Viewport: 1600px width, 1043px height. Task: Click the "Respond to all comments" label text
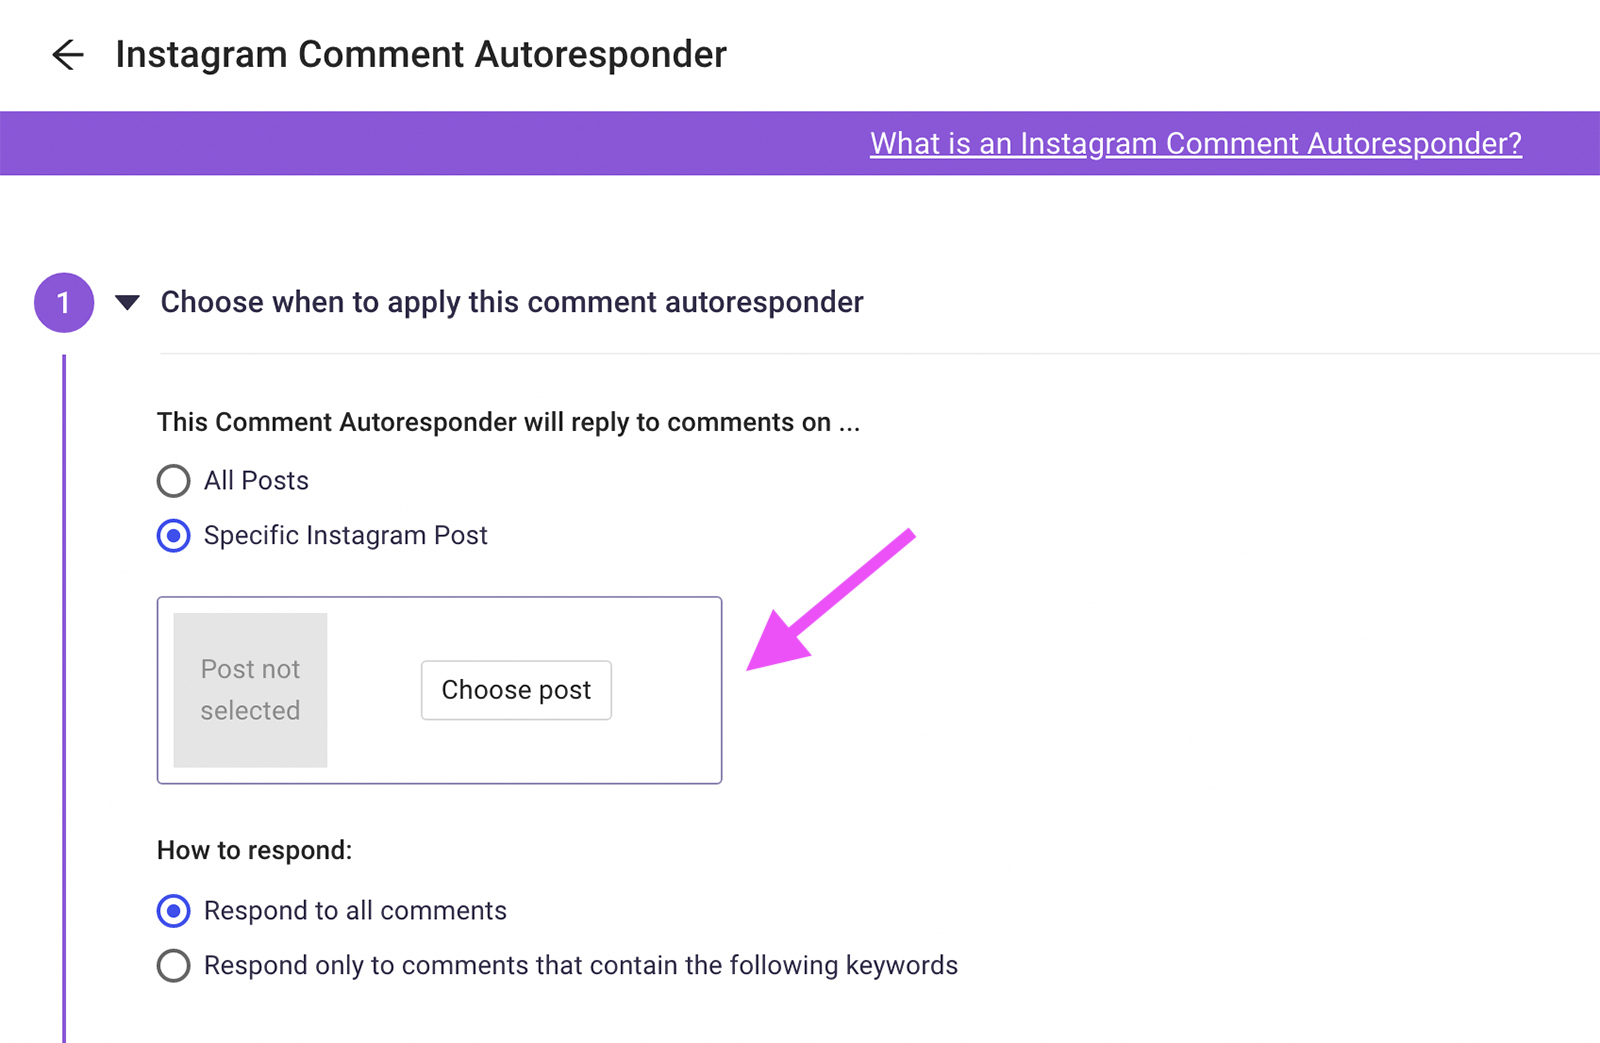355,911
